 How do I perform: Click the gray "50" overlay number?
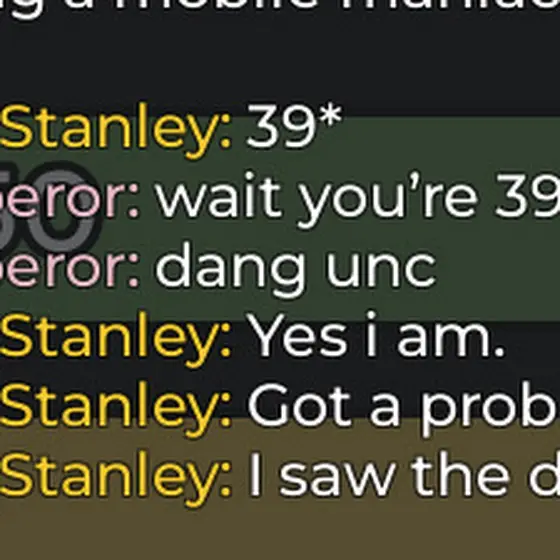[48, 207]
